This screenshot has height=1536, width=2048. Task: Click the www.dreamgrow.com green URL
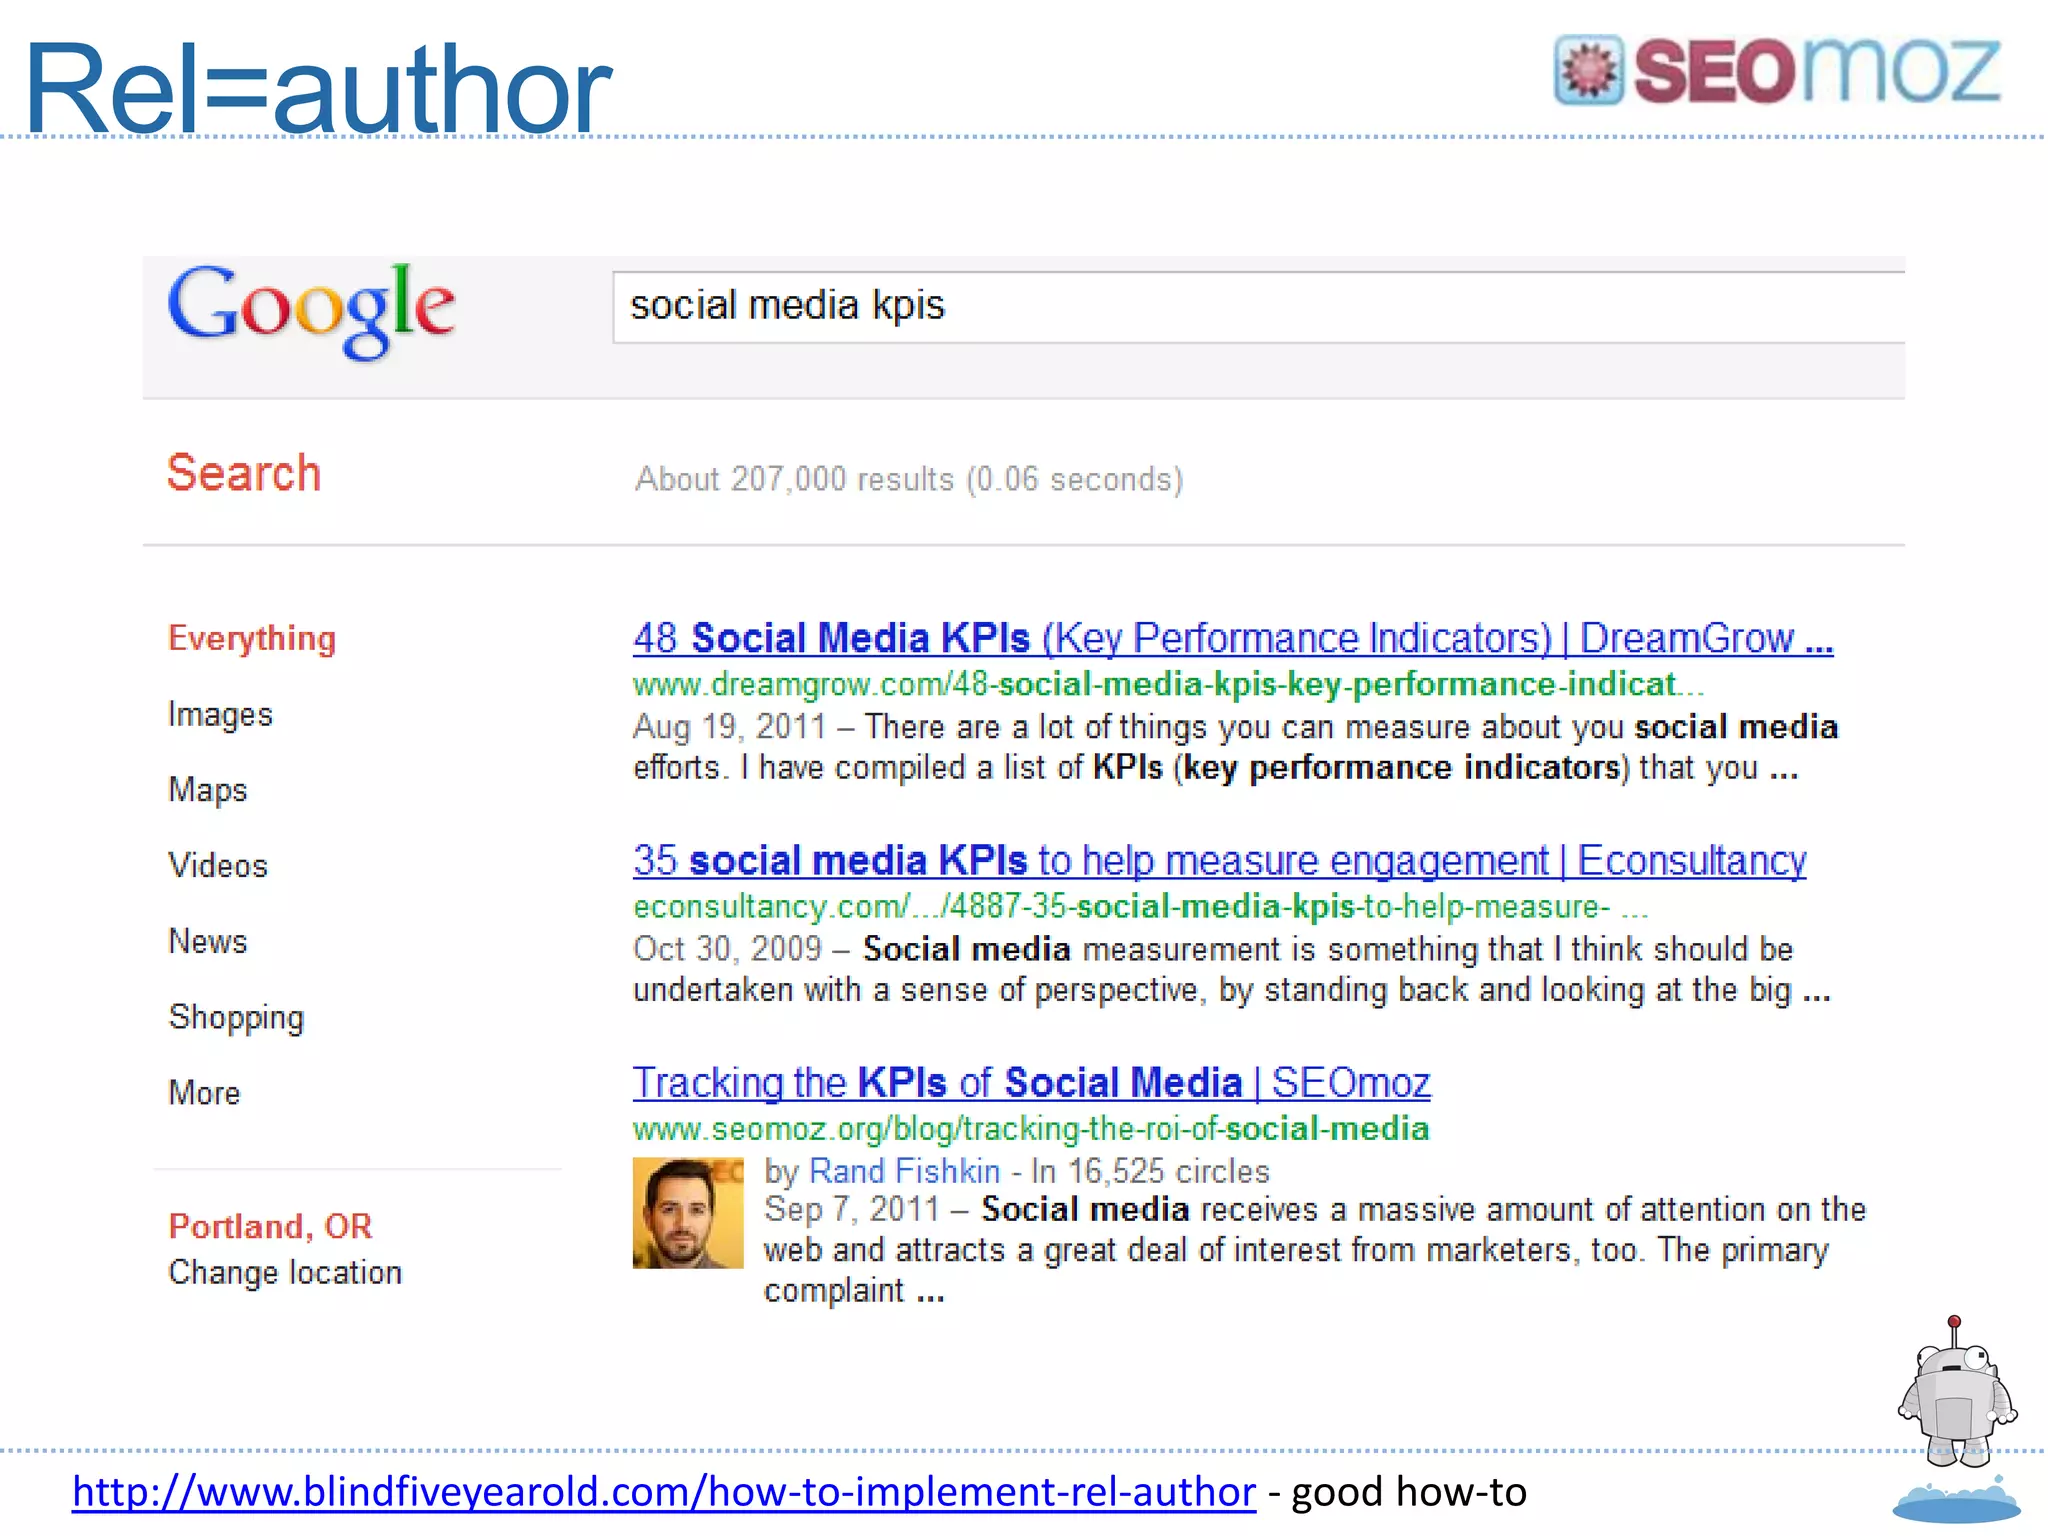pyautogui.click(x=1169, y=684)
